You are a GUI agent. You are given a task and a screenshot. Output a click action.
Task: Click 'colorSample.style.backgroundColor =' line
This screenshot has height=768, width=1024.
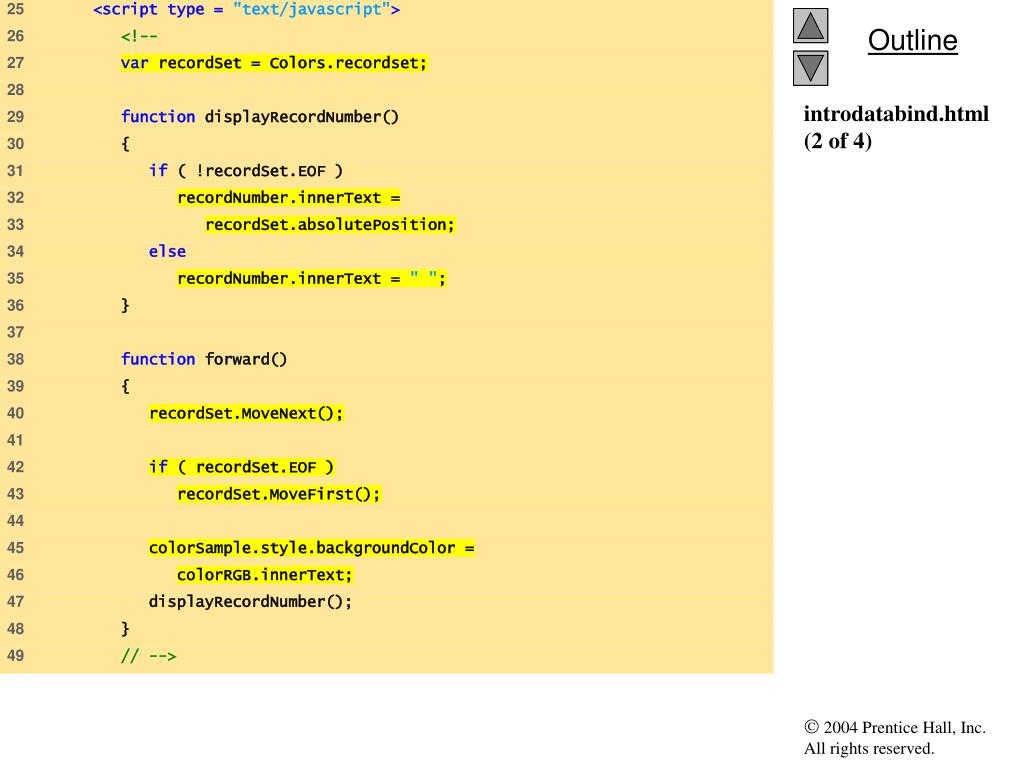[312, 548]
